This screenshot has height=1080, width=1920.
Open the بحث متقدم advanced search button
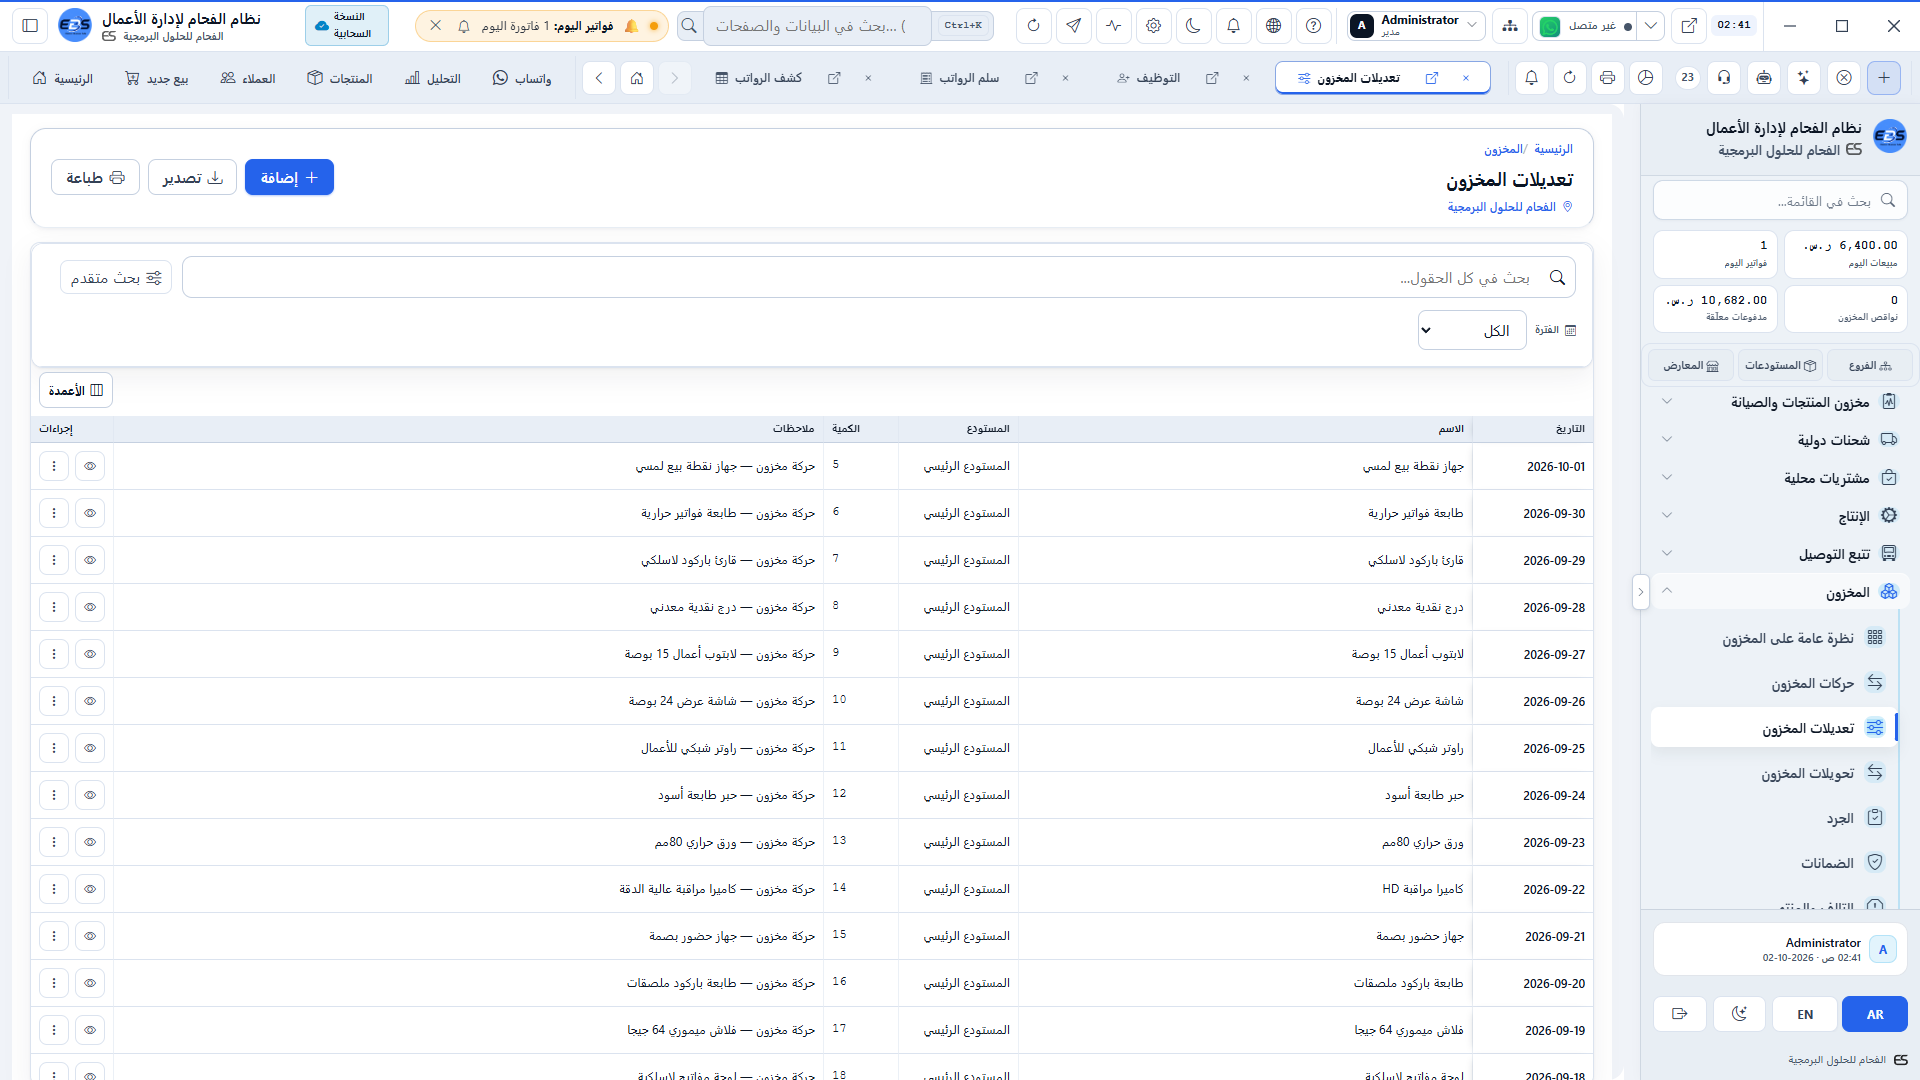click(x=116, y=277)
